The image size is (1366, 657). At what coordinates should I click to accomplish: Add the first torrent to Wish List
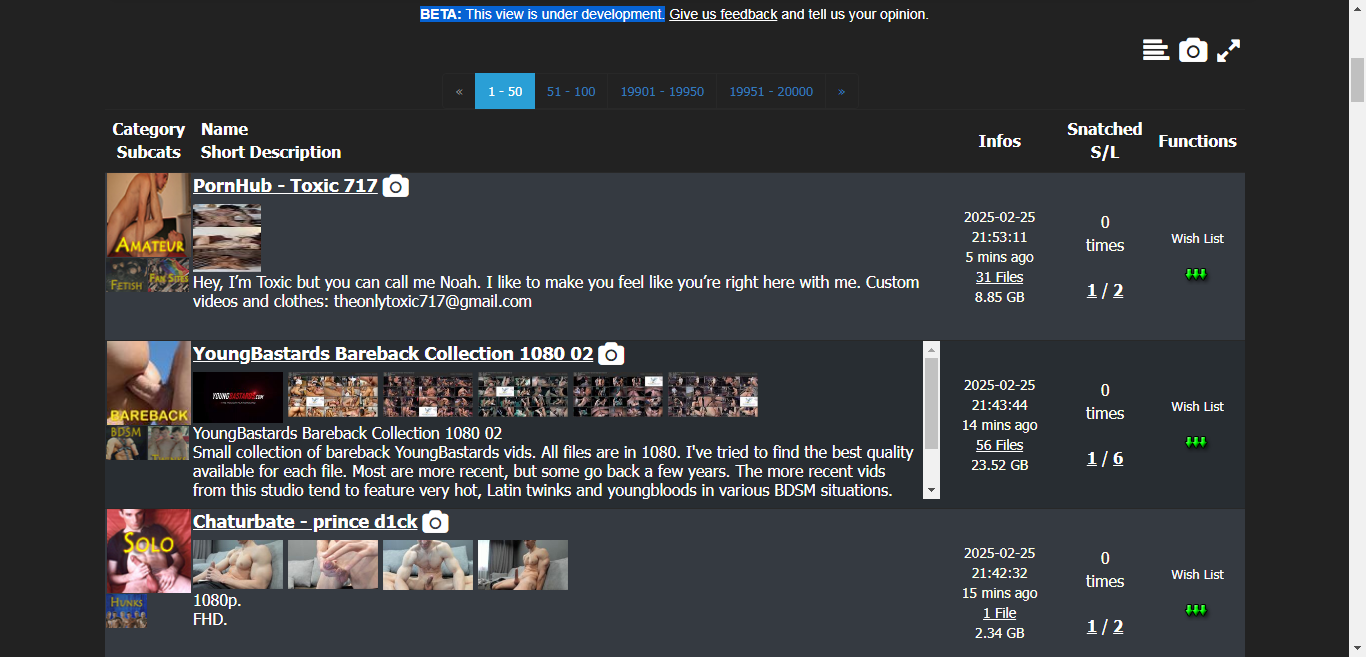click(1197, 238)
